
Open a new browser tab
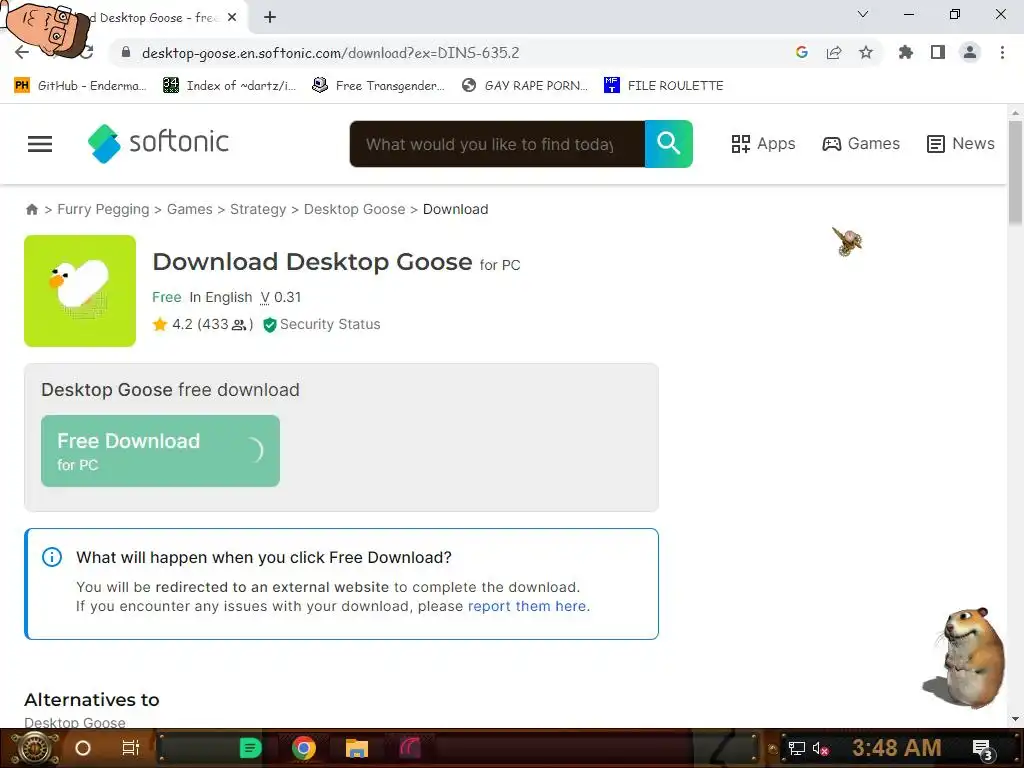click(270, 18)
